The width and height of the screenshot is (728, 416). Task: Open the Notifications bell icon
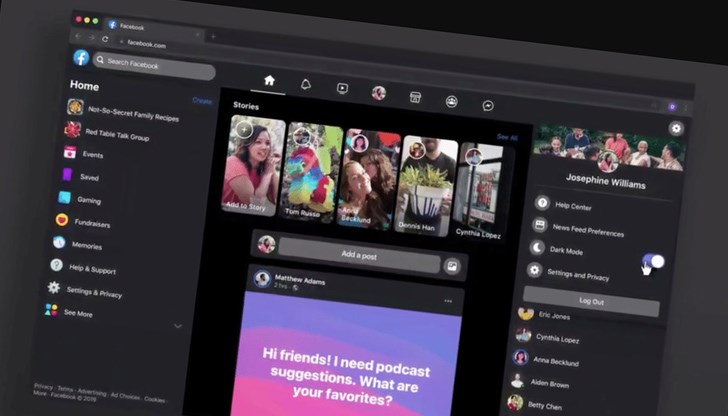(305, 84)
